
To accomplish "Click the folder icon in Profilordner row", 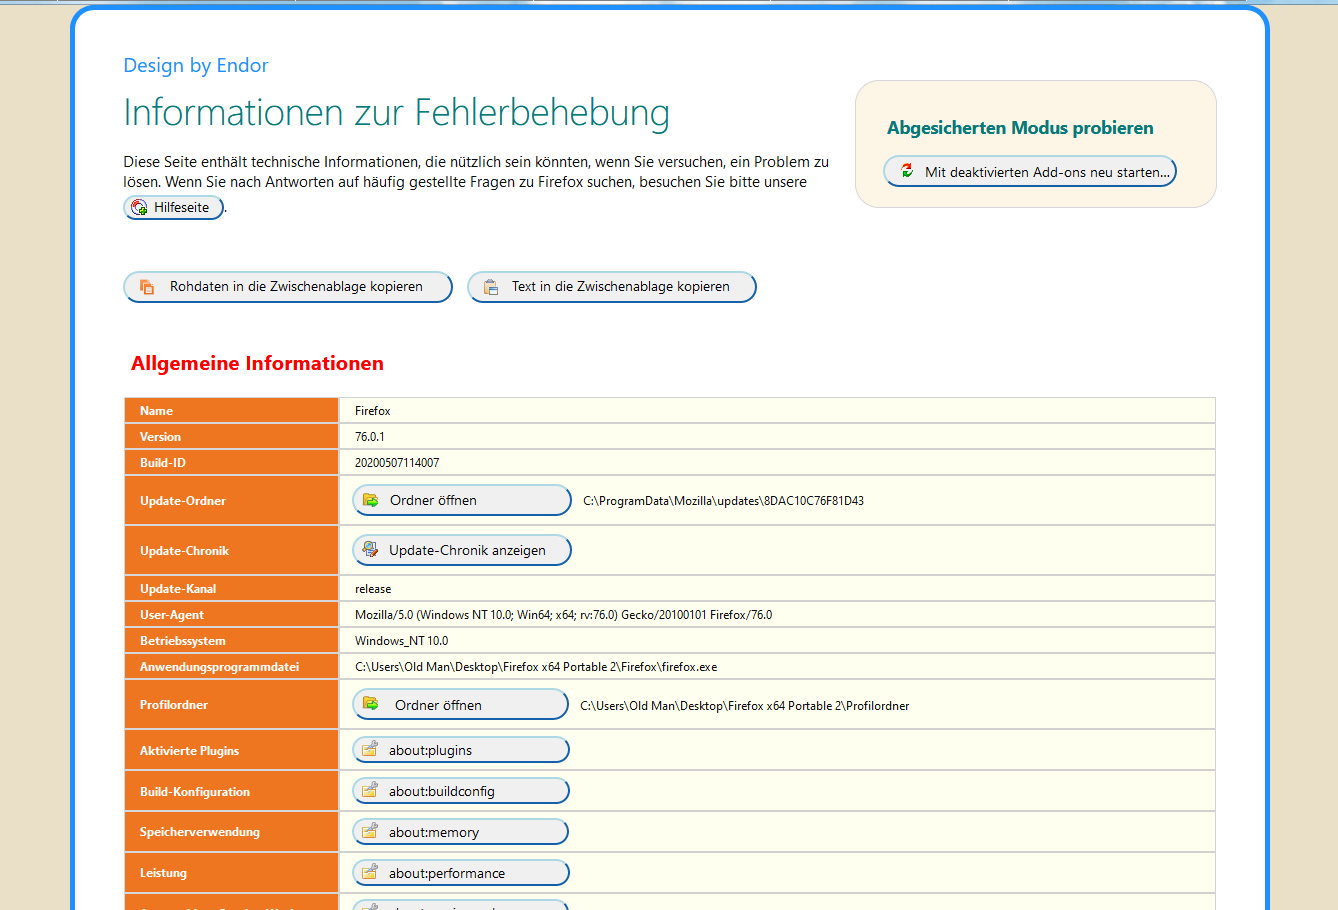I will pyautogui.click(x=371, y=704).
